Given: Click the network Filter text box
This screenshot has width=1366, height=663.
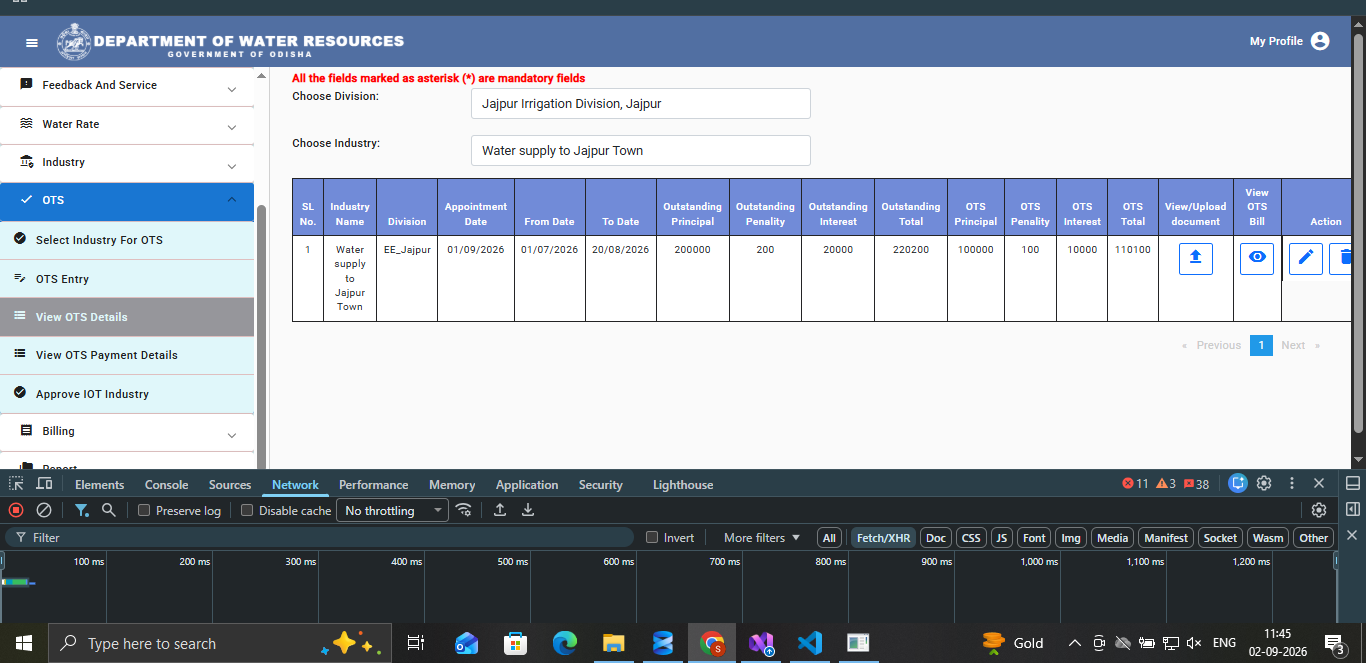Looking at the screenshot, I should [319, 538].
